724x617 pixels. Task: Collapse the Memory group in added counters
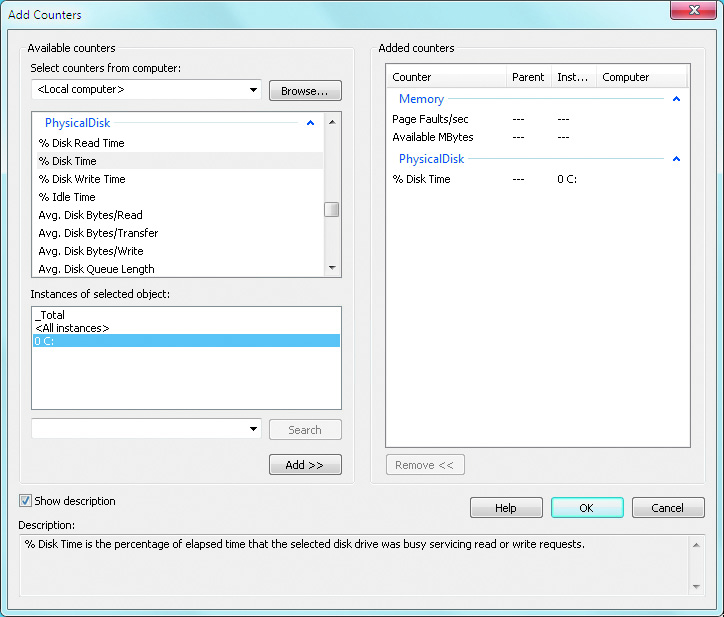point(676,99)
